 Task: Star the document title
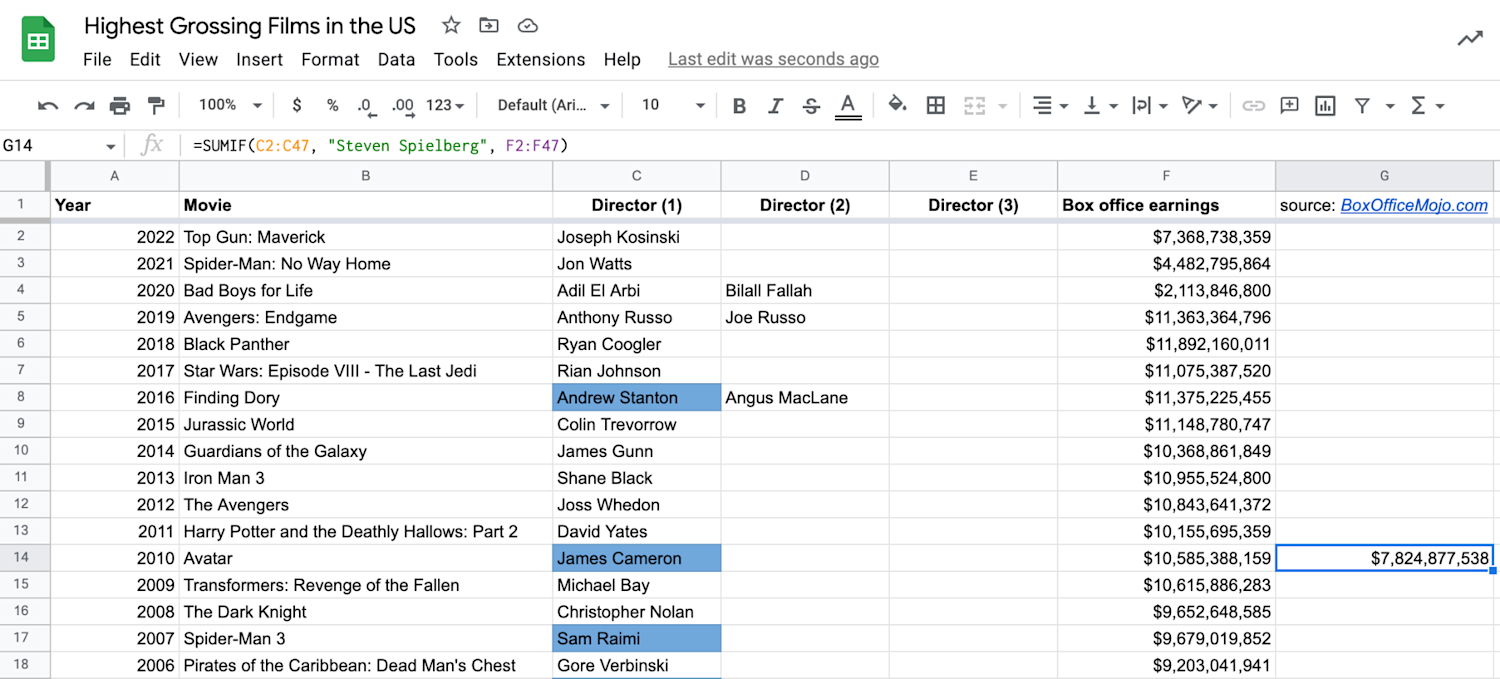(x=451, y=26)
